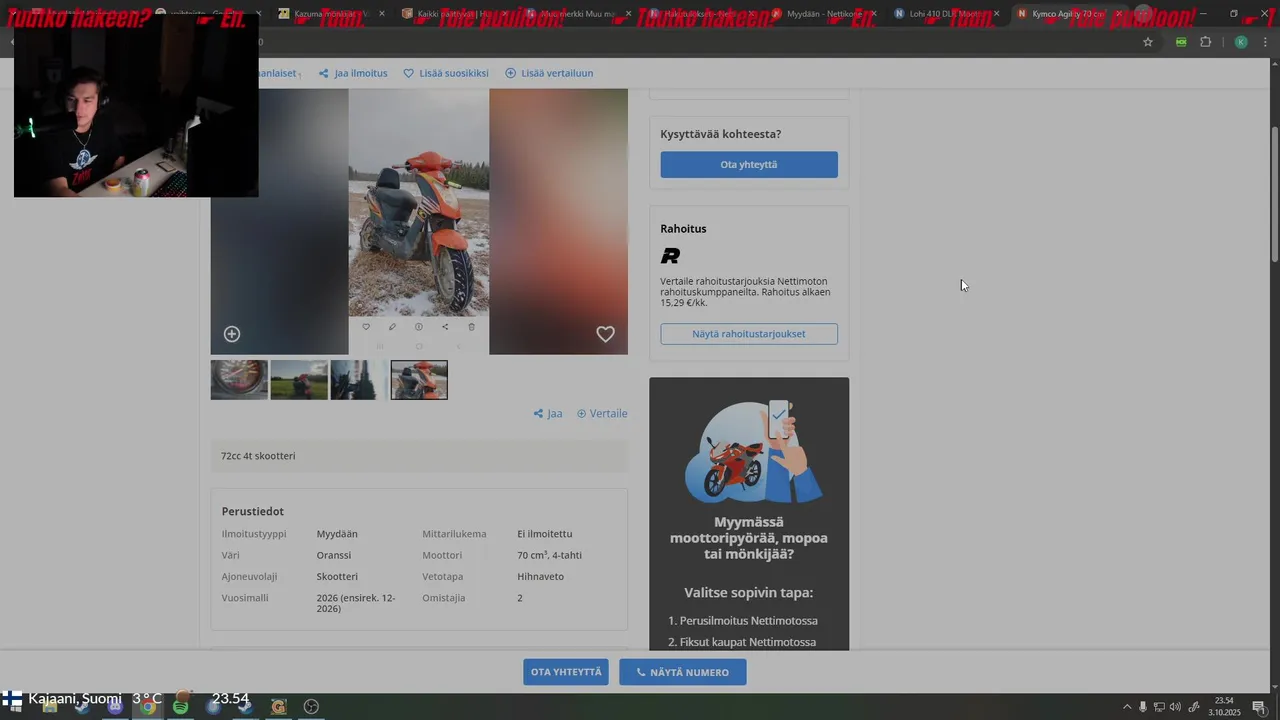Tap the small share icon under scooter photo

pos(445,327)
